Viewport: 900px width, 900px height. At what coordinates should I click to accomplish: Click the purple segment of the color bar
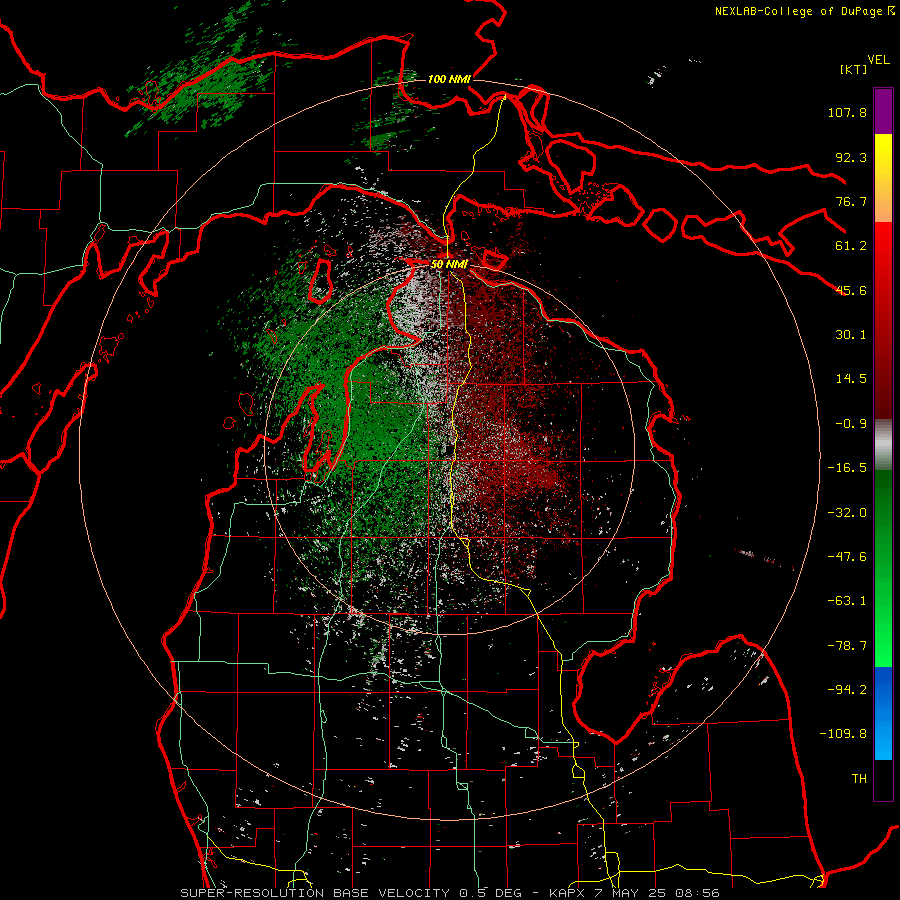point(883,111)
